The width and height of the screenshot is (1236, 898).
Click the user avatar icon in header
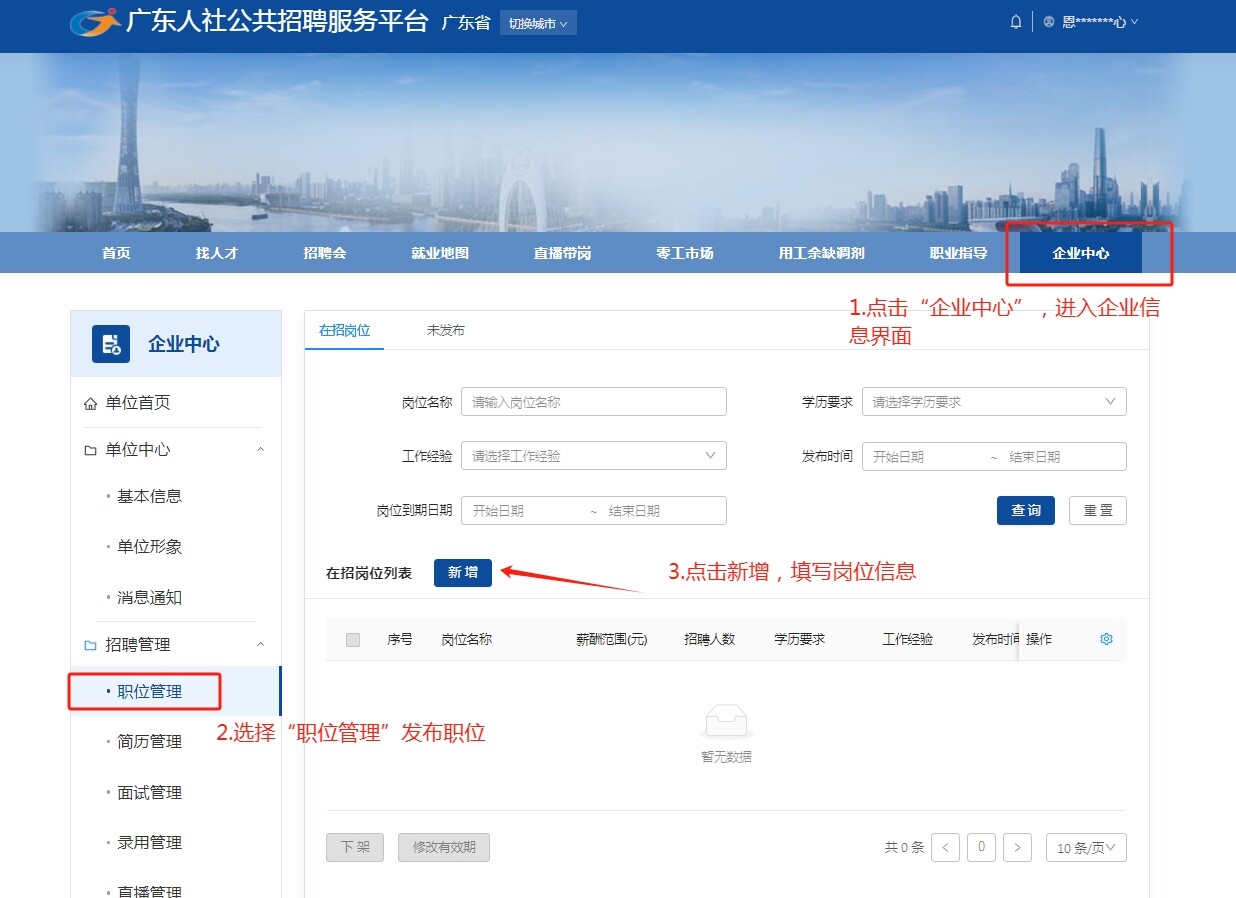1049,22
